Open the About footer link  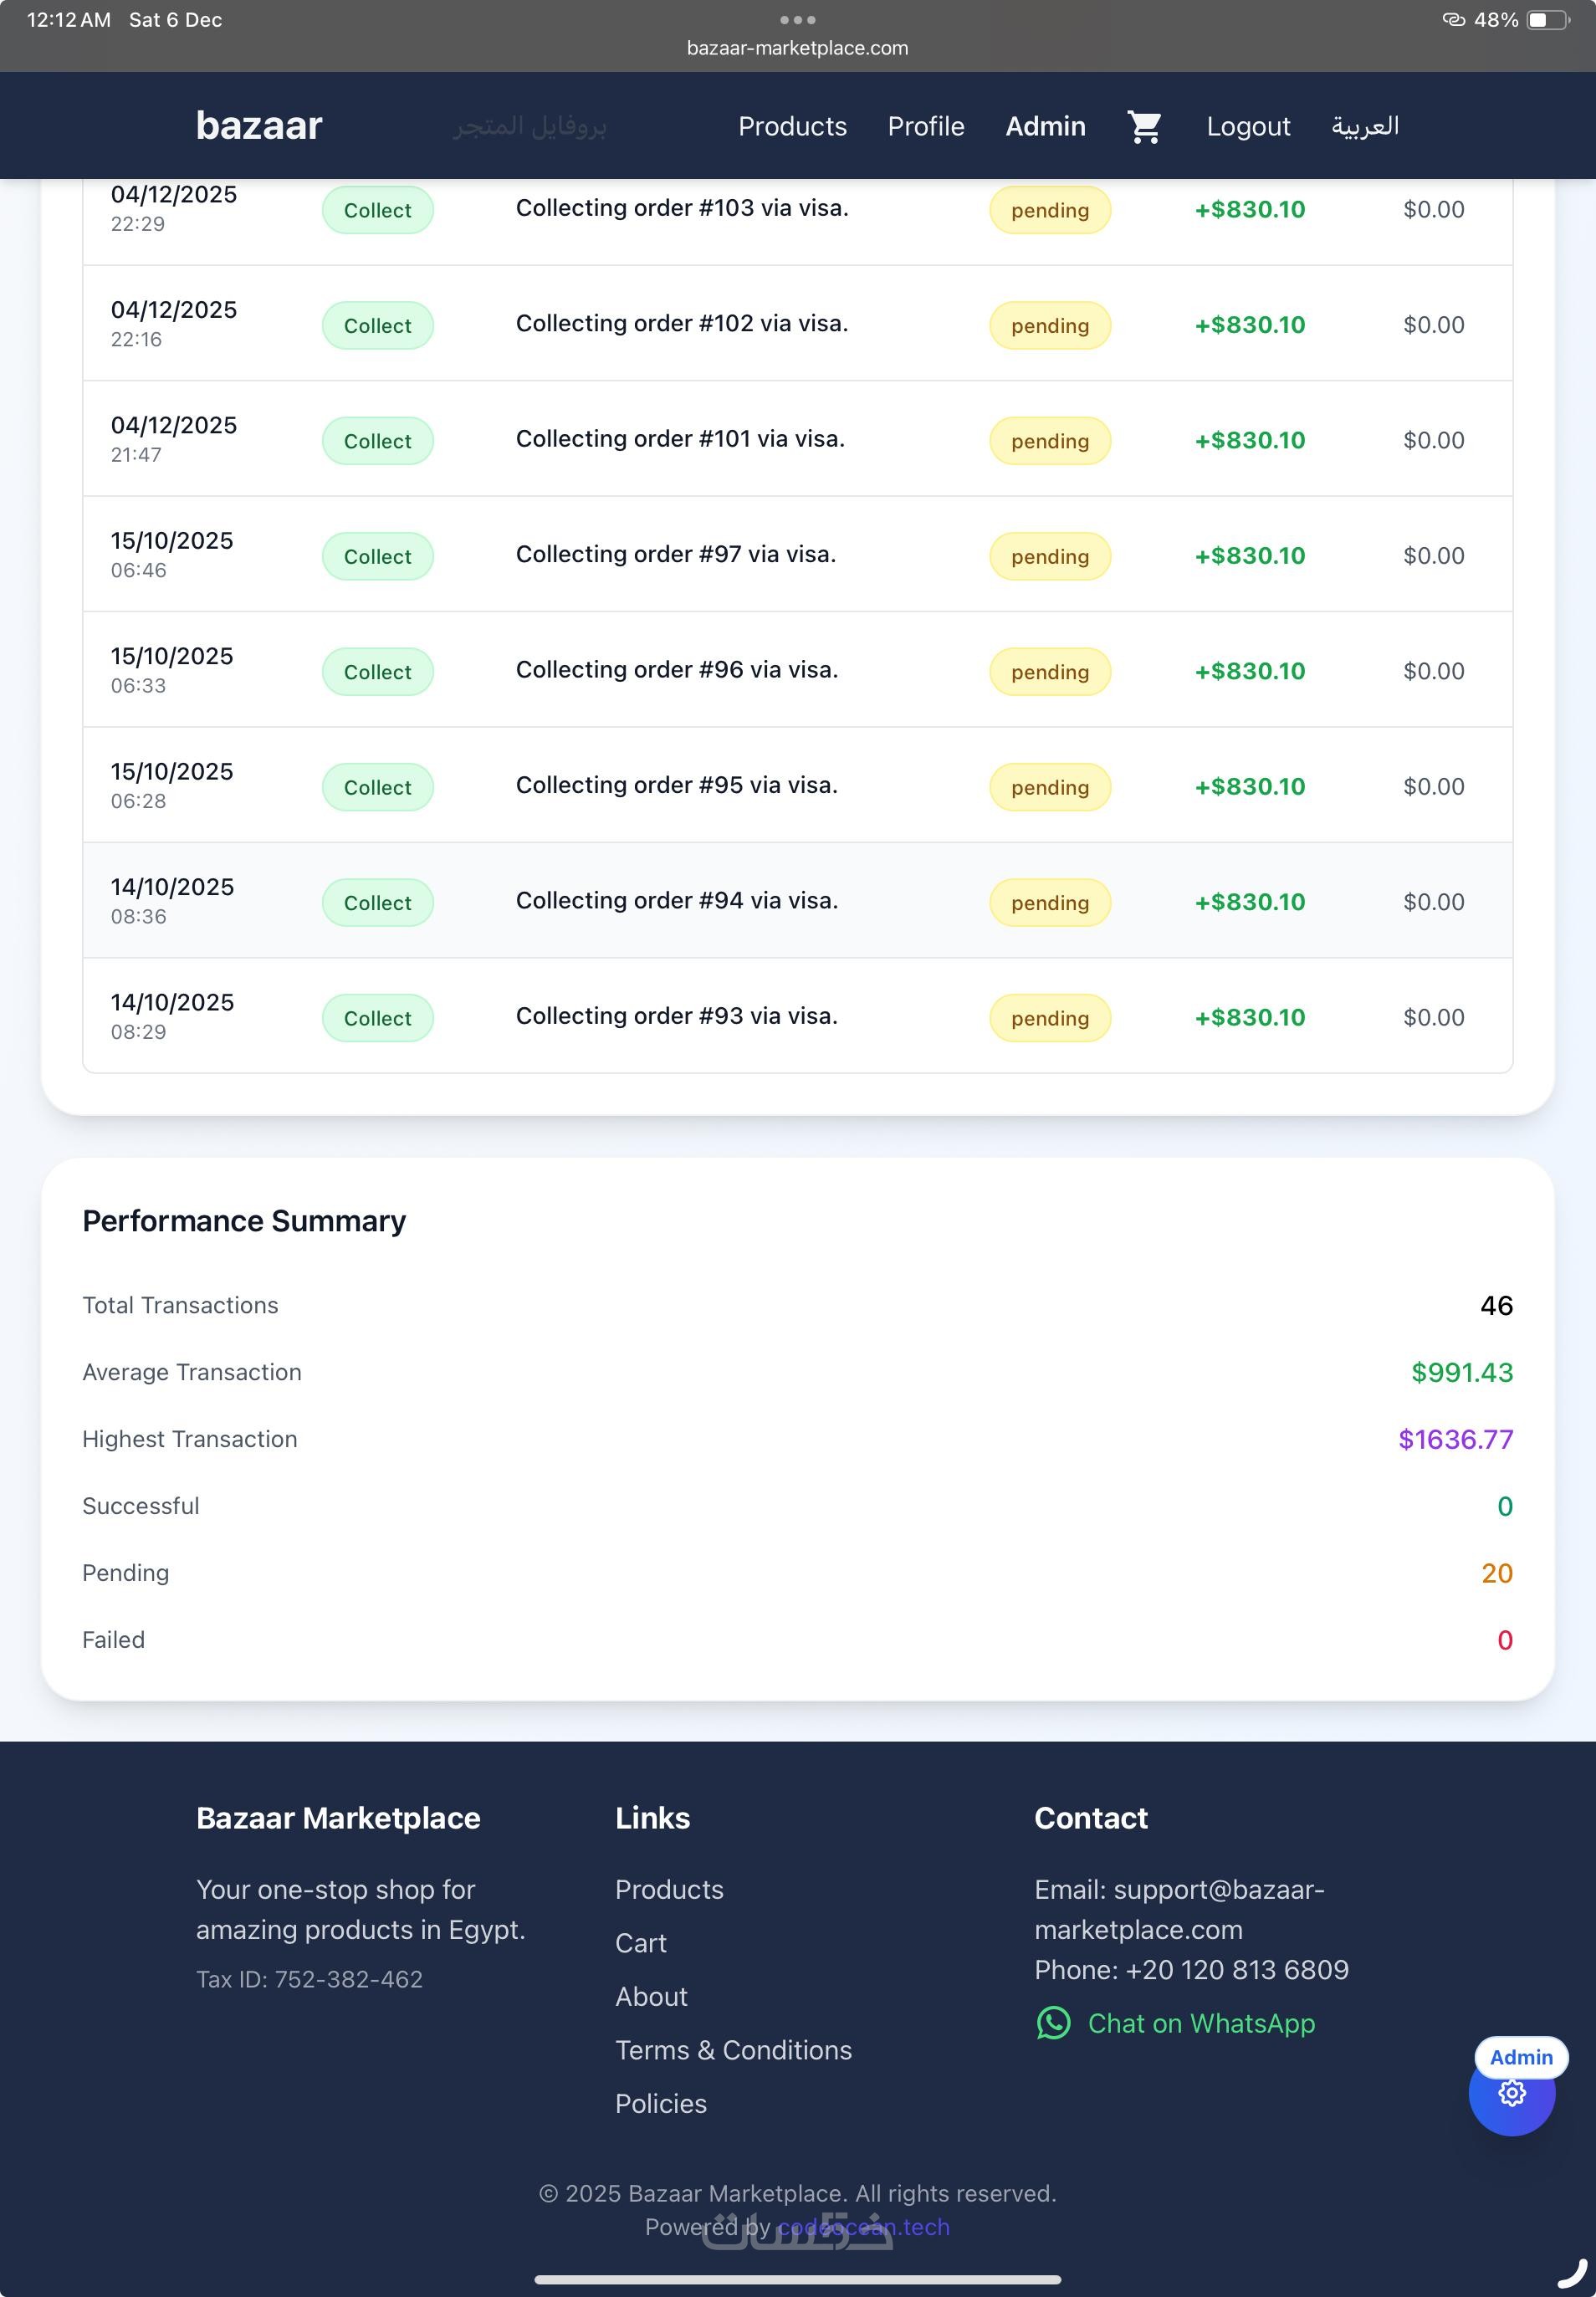tap(651, 1997)
